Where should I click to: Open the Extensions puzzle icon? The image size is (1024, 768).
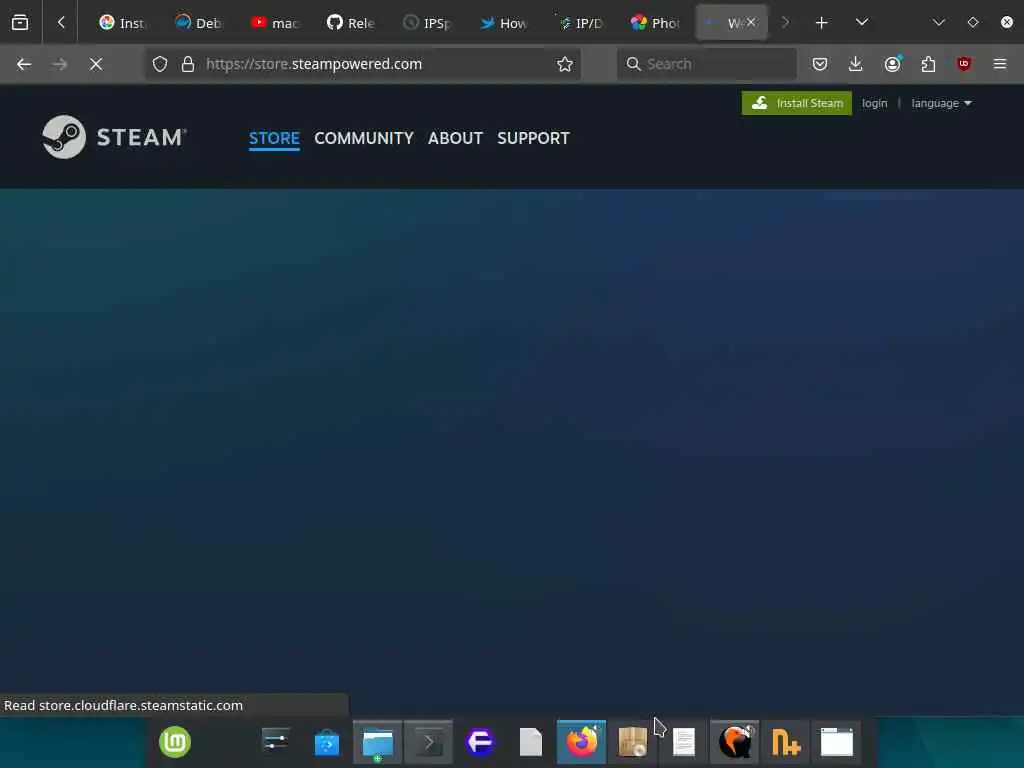coord(928,64)
